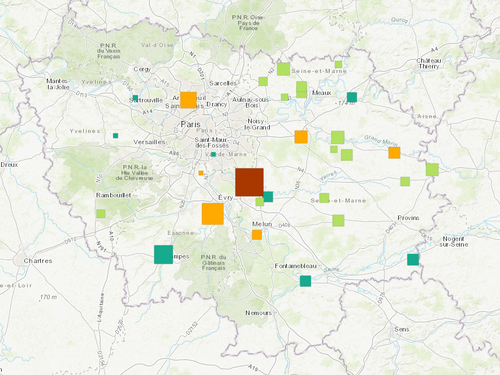Select the orange square near Noisy-le-Grand
The image size is (500, 375).
click(301, 137)
